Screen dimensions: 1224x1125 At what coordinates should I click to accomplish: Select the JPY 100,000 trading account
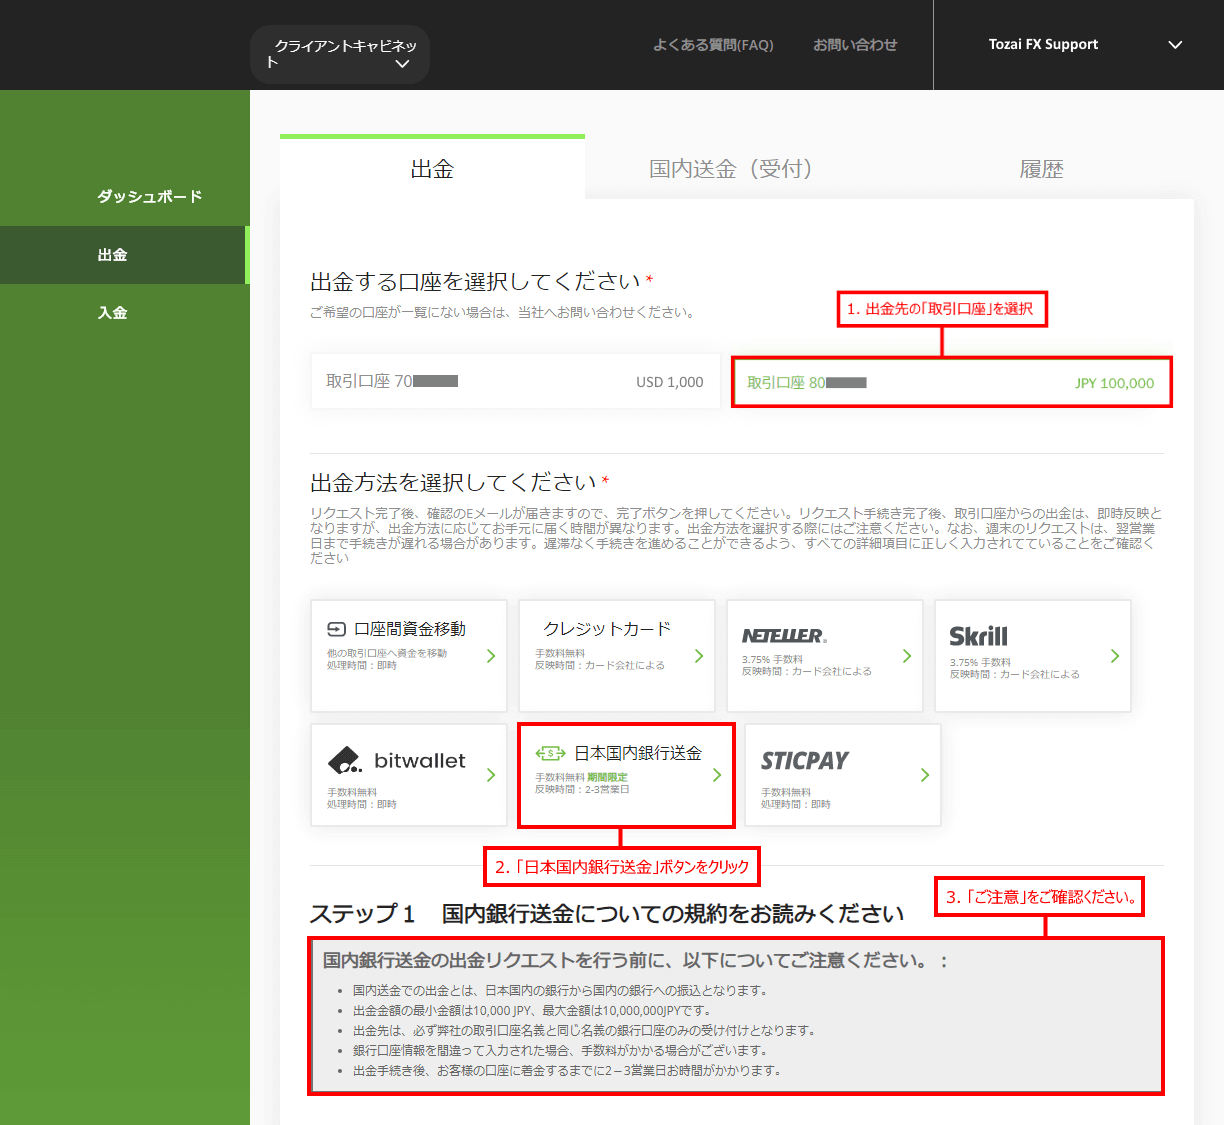pos(951,382)
